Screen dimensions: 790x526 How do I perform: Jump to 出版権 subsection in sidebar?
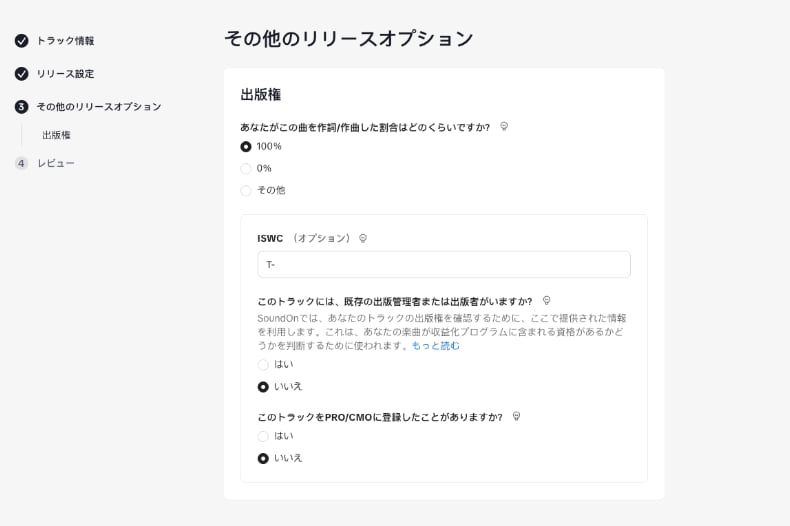coord(56,135)
